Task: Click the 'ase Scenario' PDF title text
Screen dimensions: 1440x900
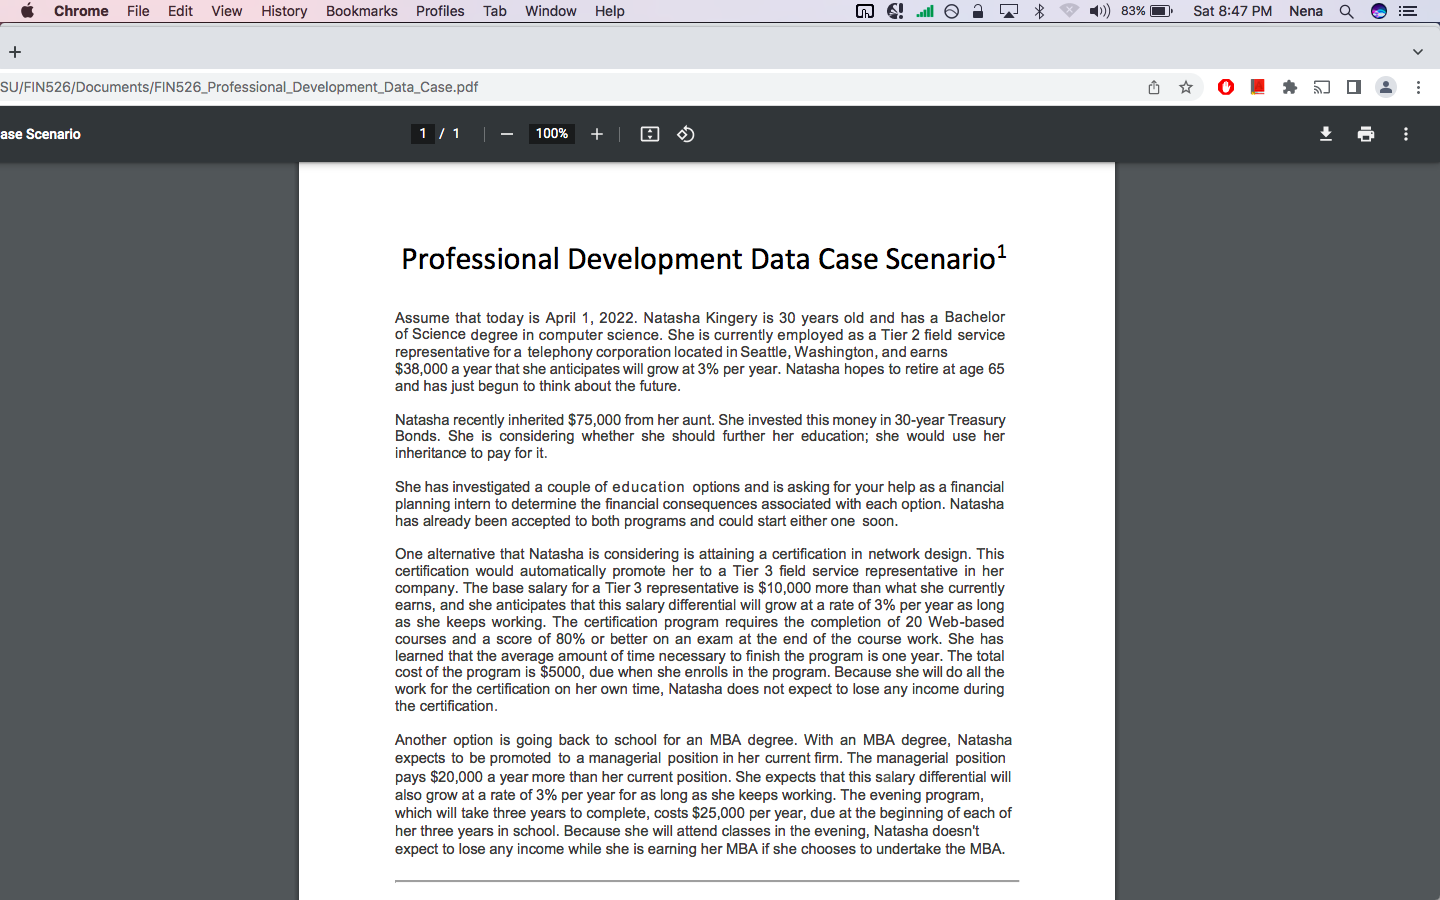Action: (40, 134)
